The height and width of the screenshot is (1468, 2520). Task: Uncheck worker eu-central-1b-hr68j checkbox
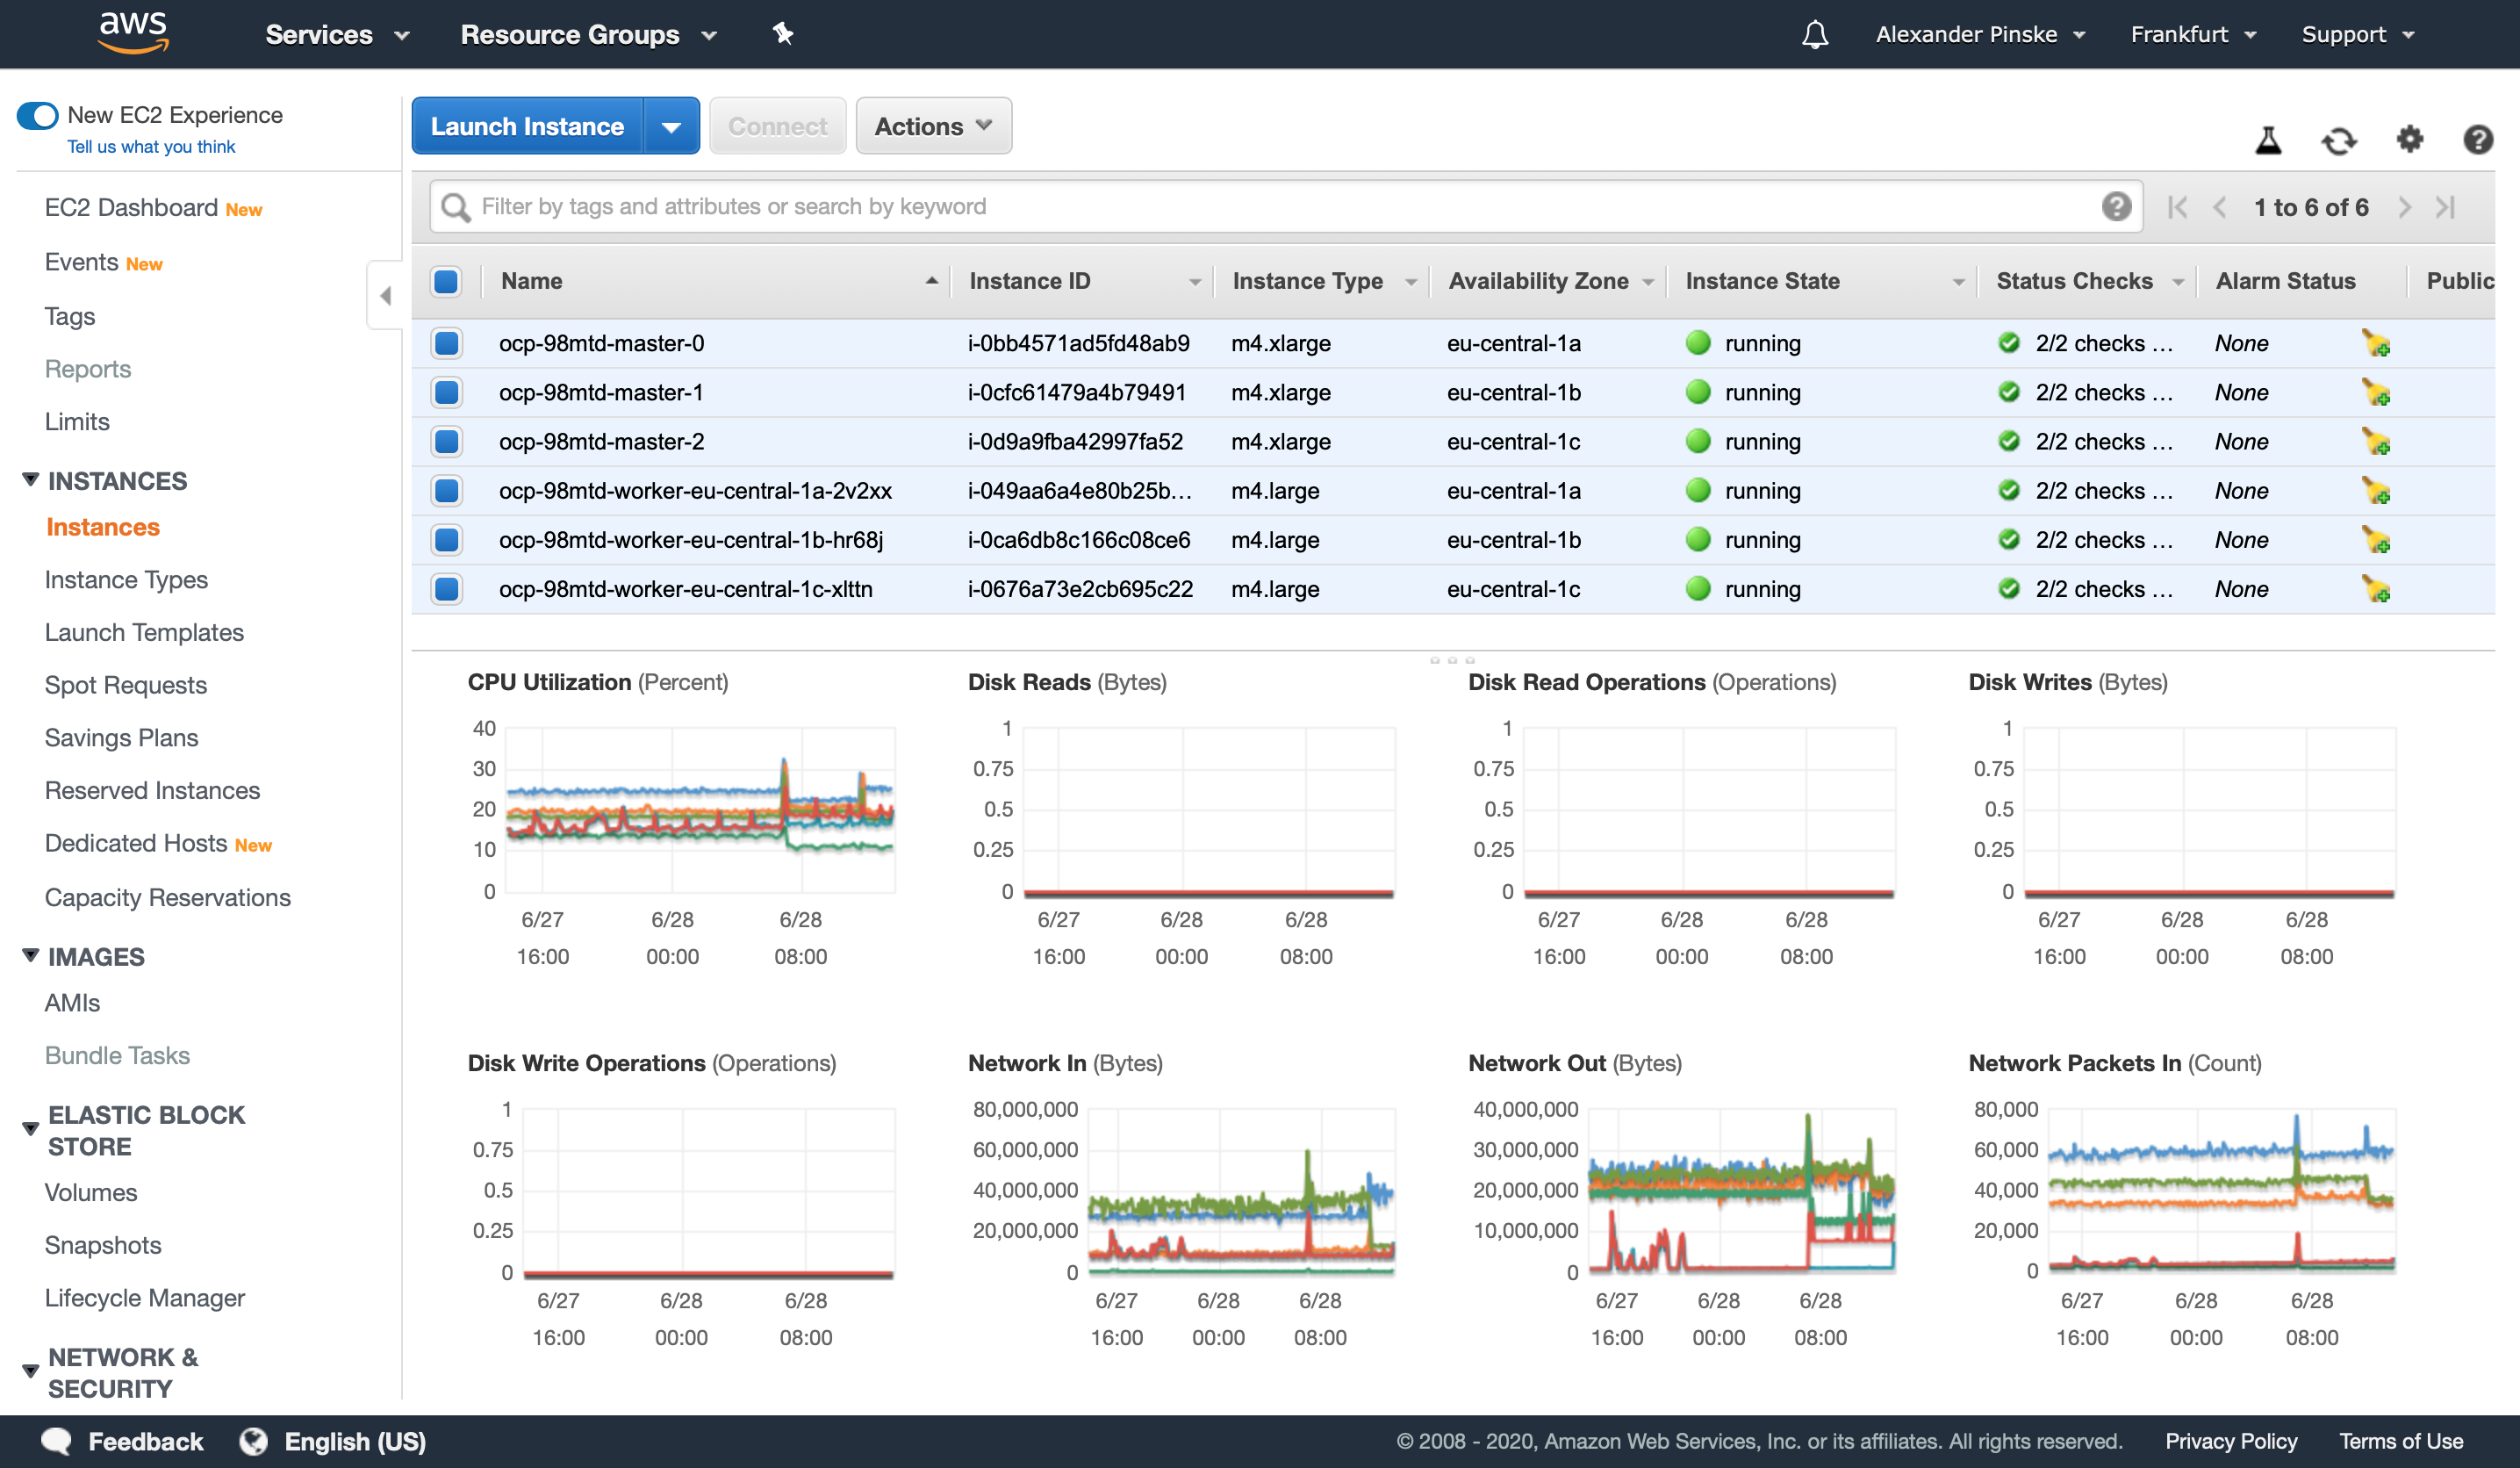tap(446, 540)
